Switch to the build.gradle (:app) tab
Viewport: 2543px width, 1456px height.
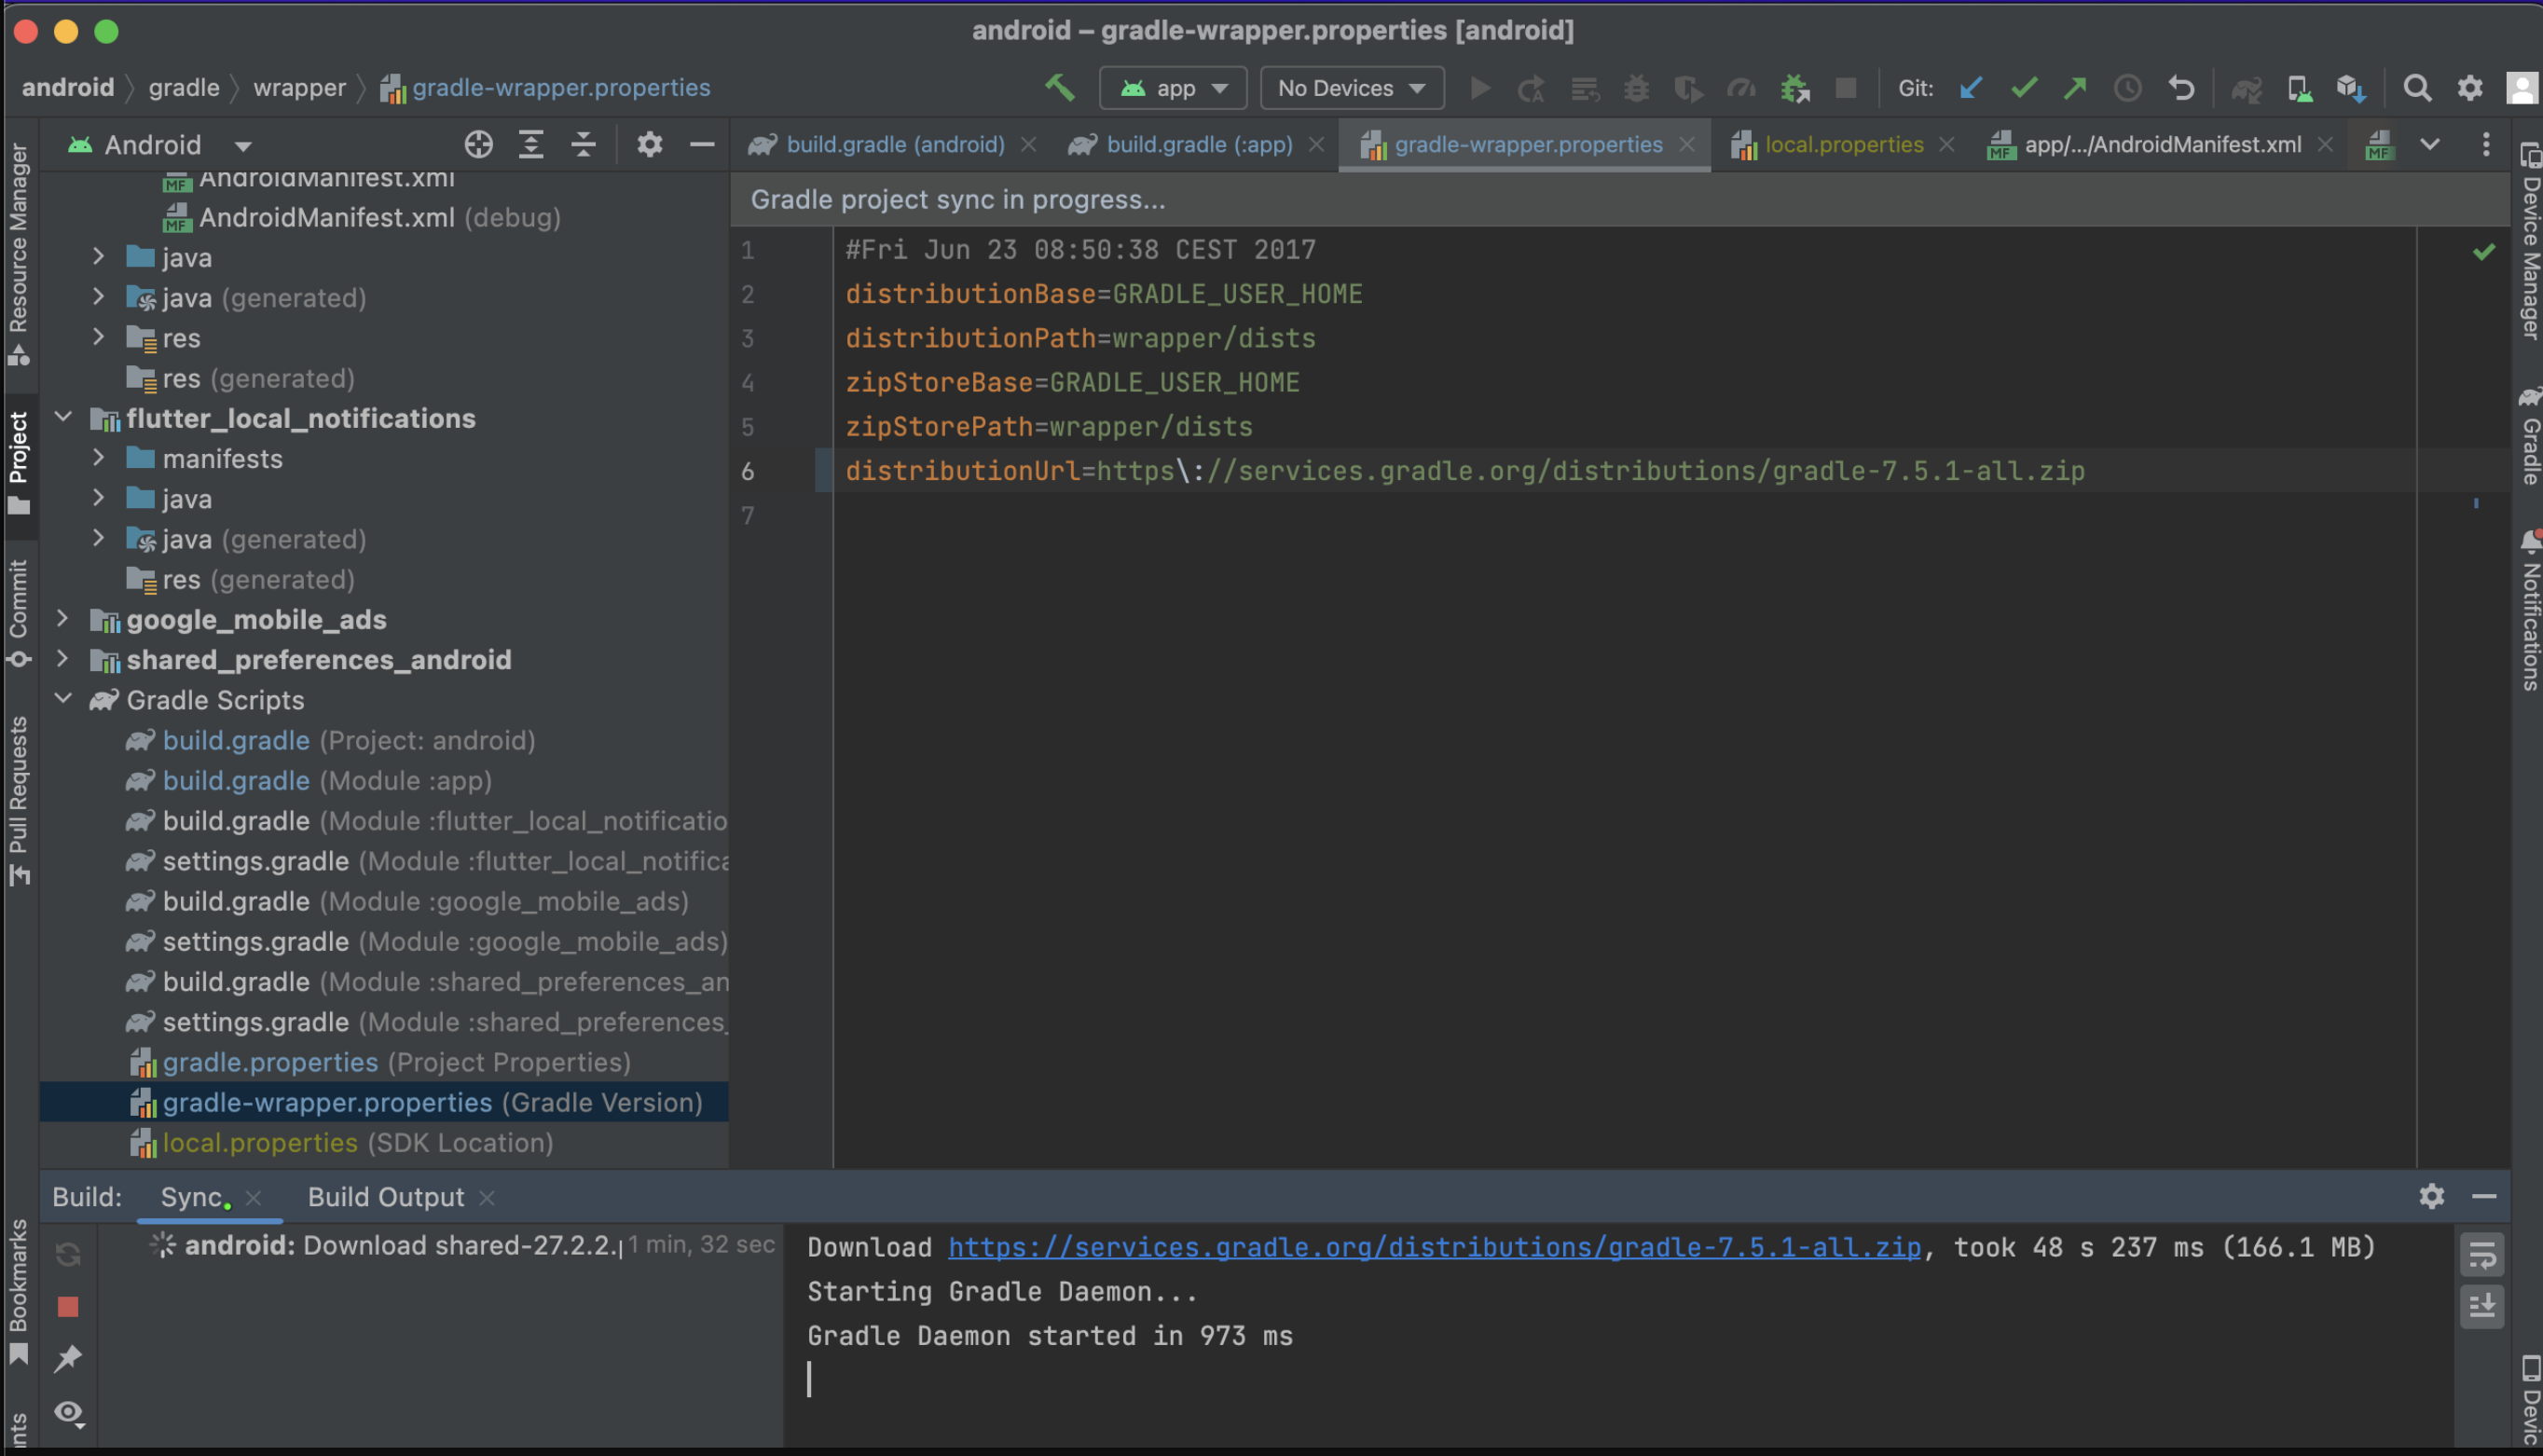pos(1198,145)
